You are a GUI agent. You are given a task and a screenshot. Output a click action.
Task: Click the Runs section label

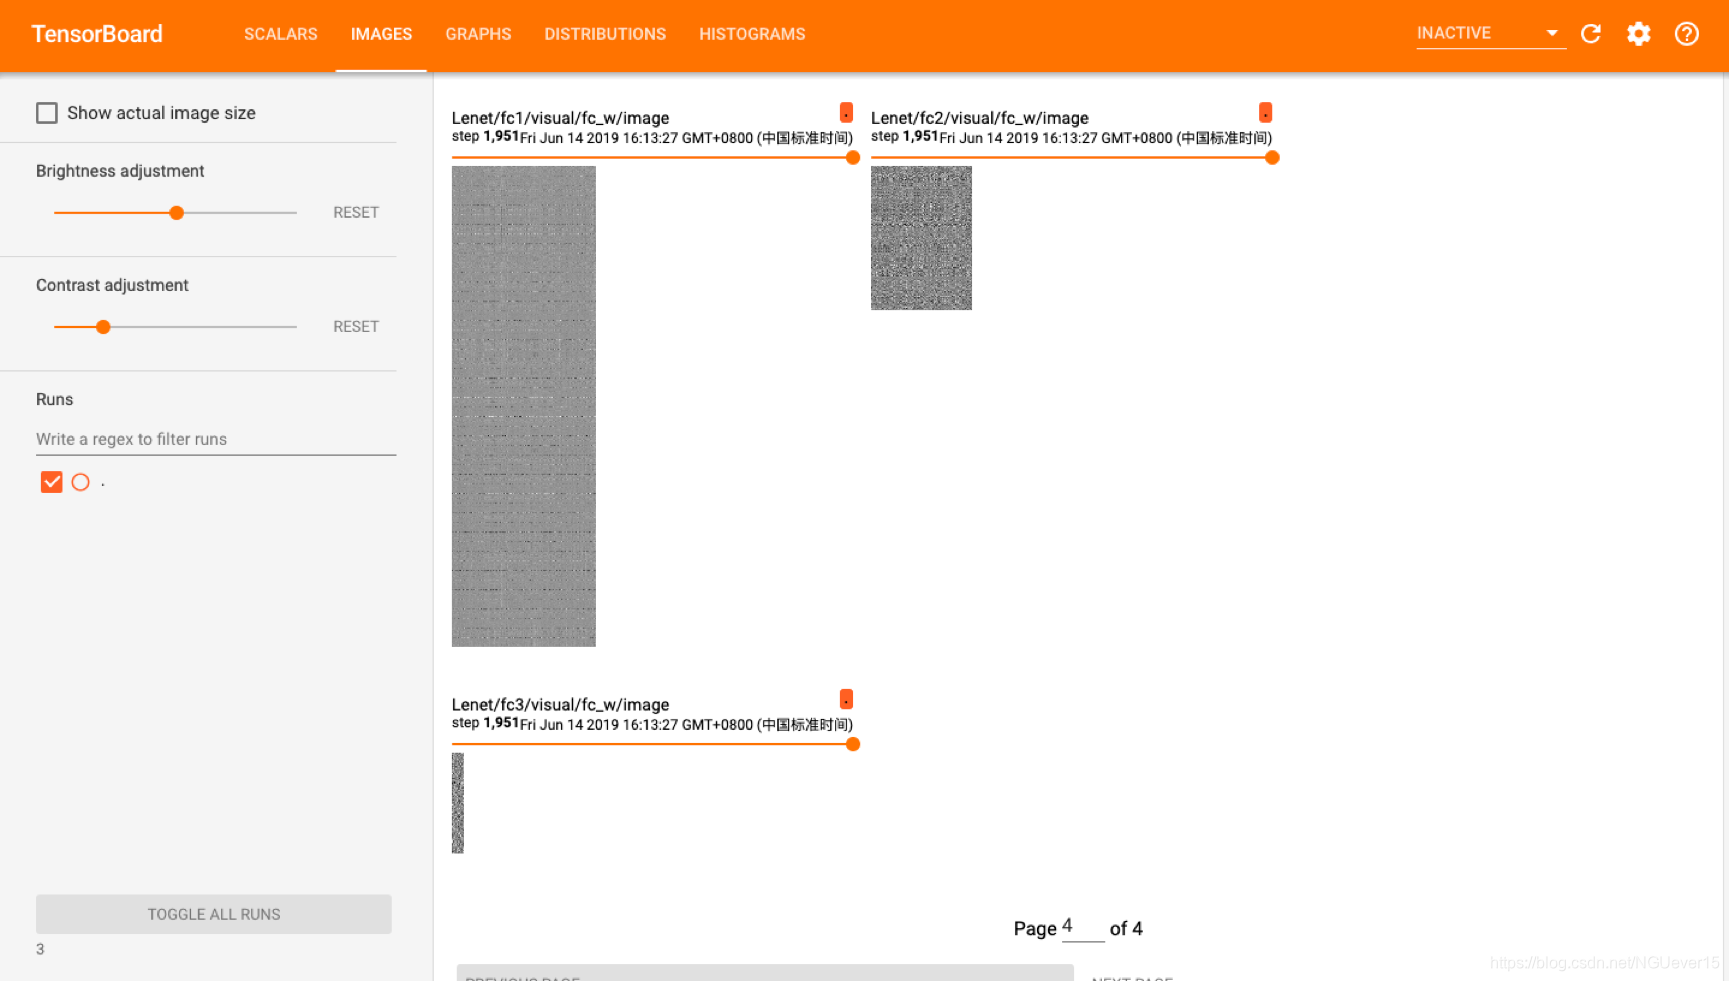55,399
